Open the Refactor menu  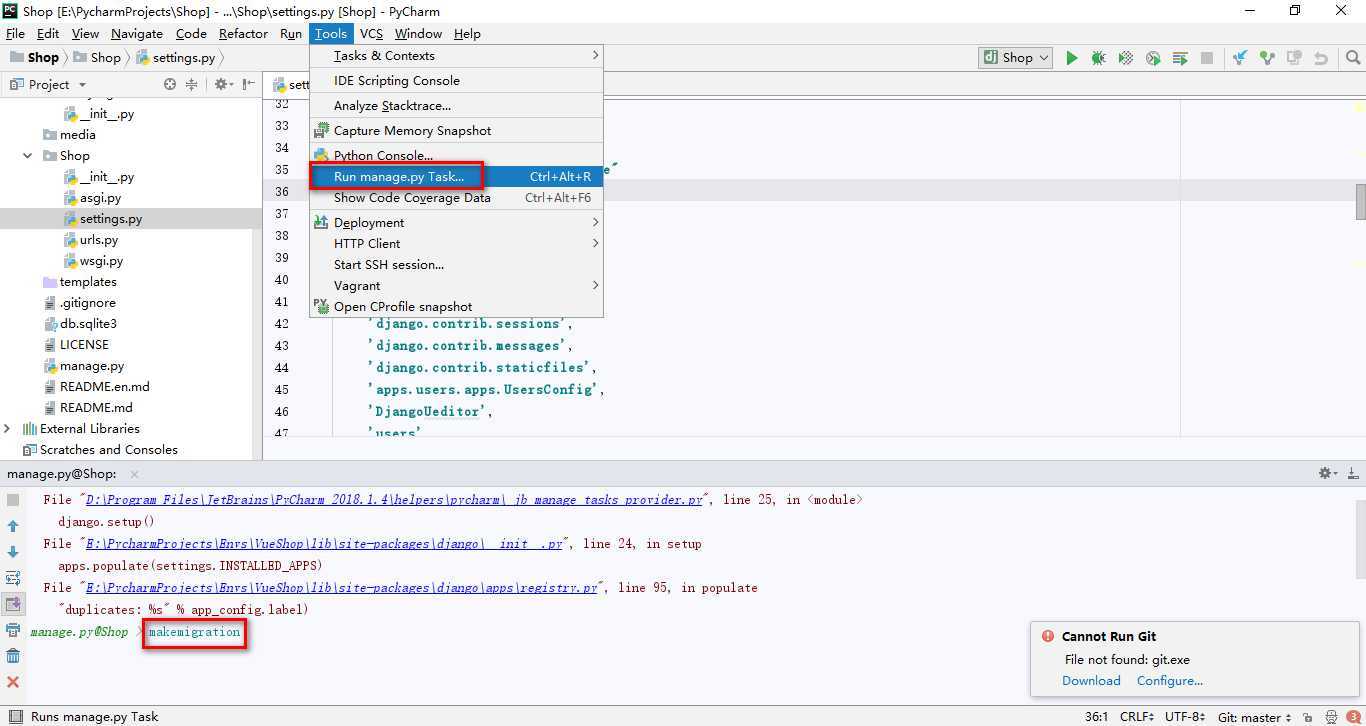point(243,34)
